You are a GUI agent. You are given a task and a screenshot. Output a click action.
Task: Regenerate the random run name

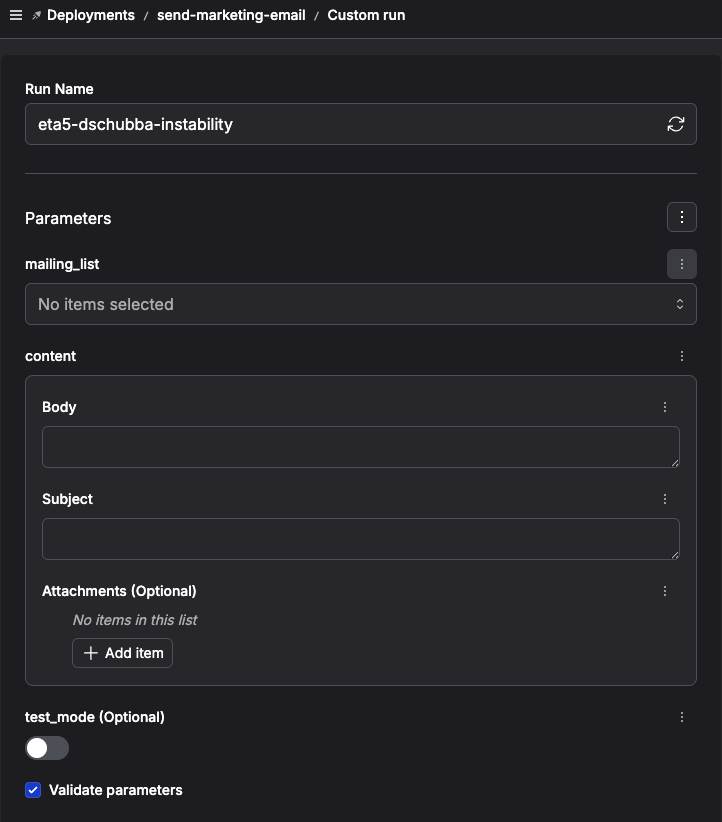point(675,124)
